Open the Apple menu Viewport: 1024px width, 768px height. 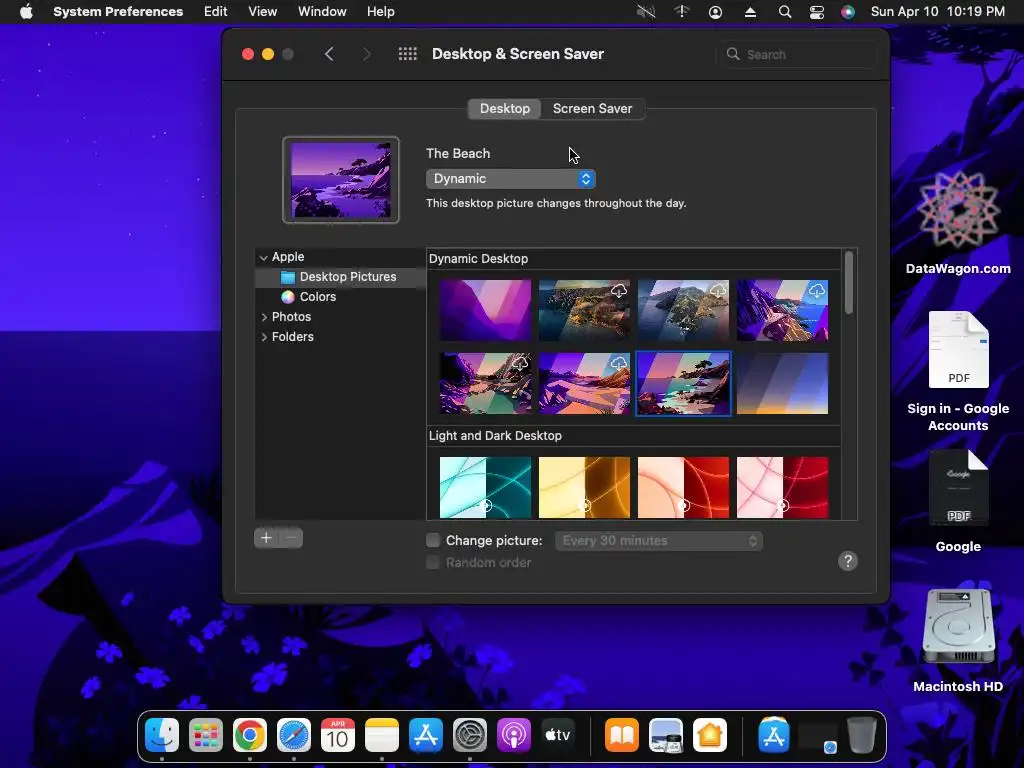(26, 12)
